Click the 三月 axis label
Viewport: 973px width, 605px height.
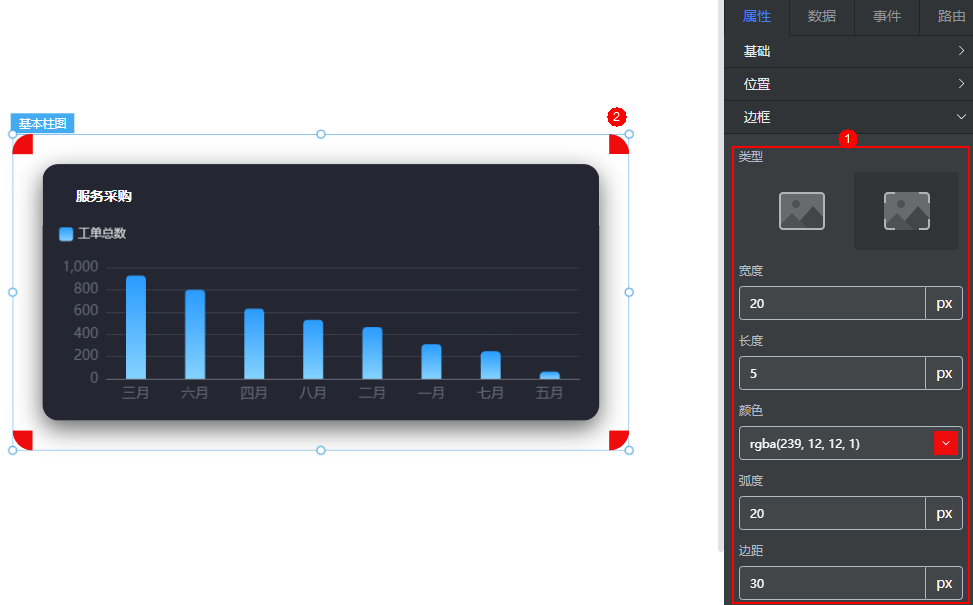pos(136,393)
